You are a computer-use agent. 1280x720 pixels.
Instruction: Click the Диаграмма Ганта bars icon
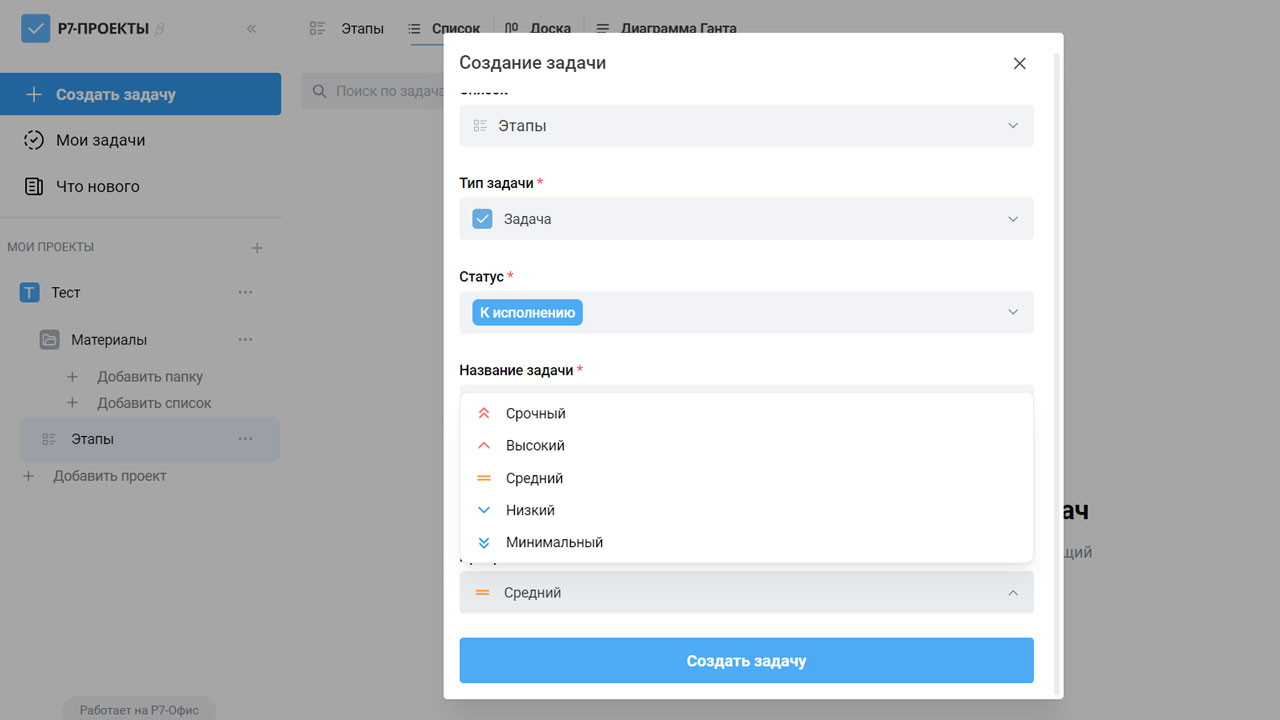pyautogui.click(x=603, y=29)
